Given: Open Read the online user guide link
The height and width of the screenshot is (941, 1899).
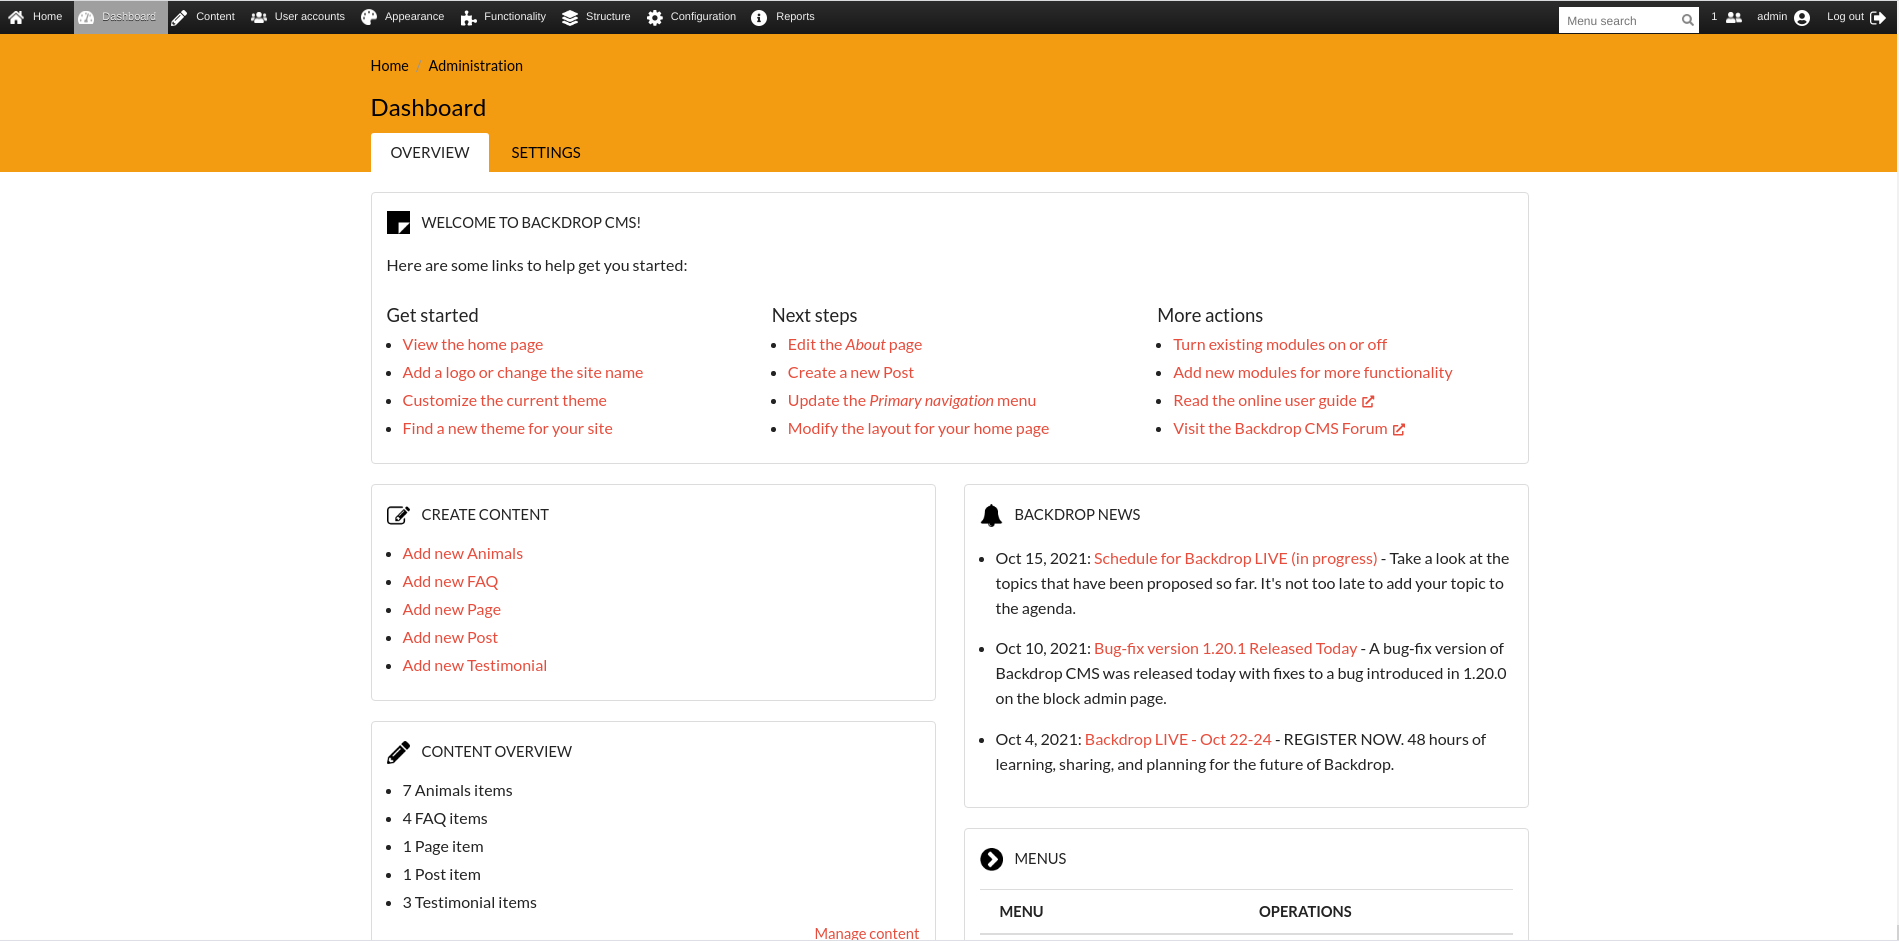Looking at the screenshot, I should [1265, 400].
